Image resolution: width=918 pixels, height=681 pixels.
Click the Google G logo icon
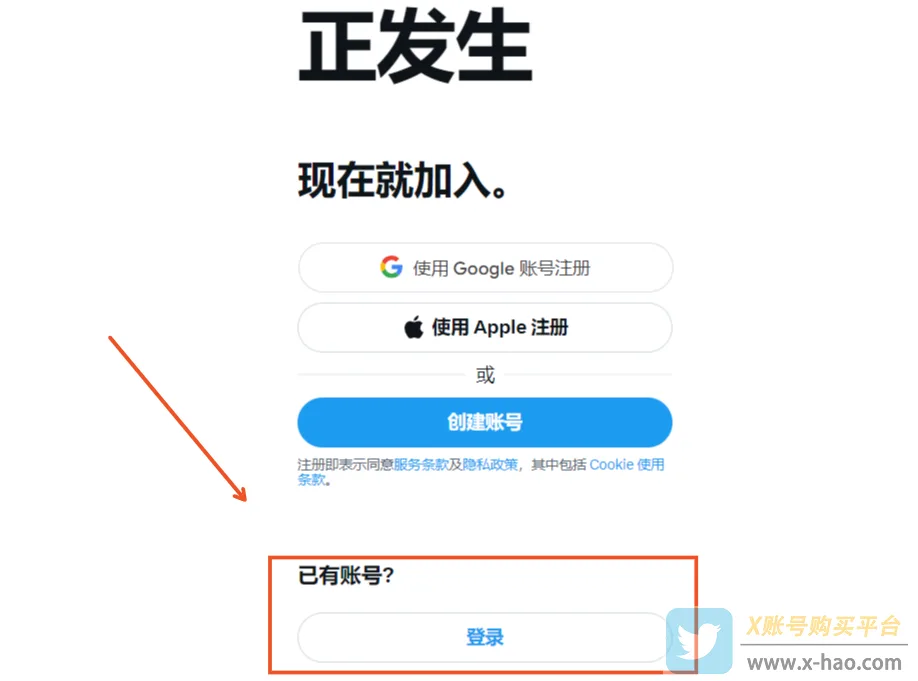391,267
